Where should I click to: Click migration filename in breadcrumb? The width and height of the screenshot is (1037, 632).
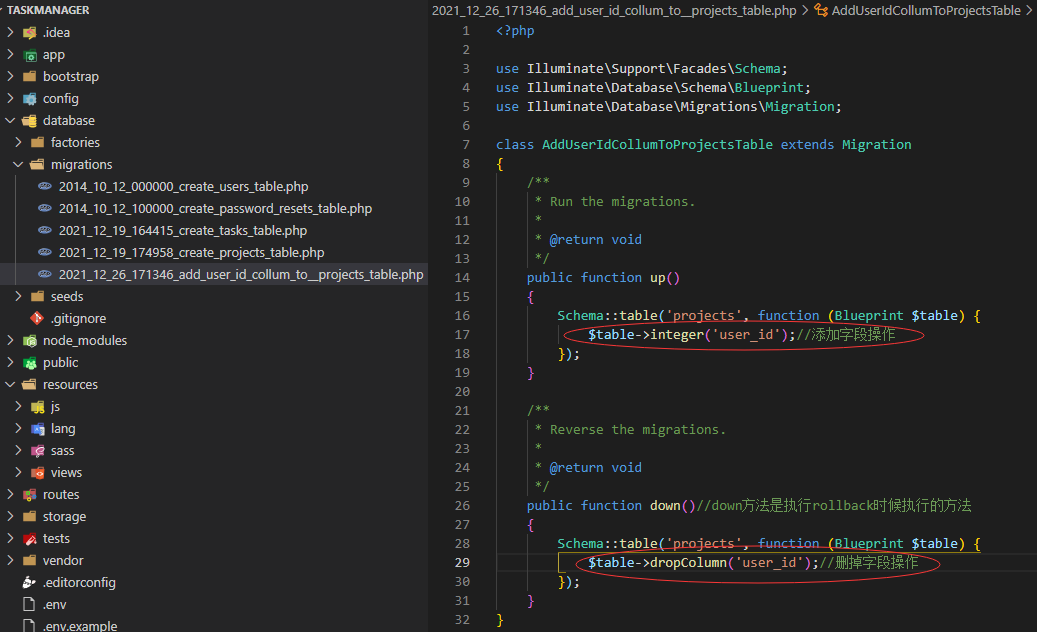[614, 11]
